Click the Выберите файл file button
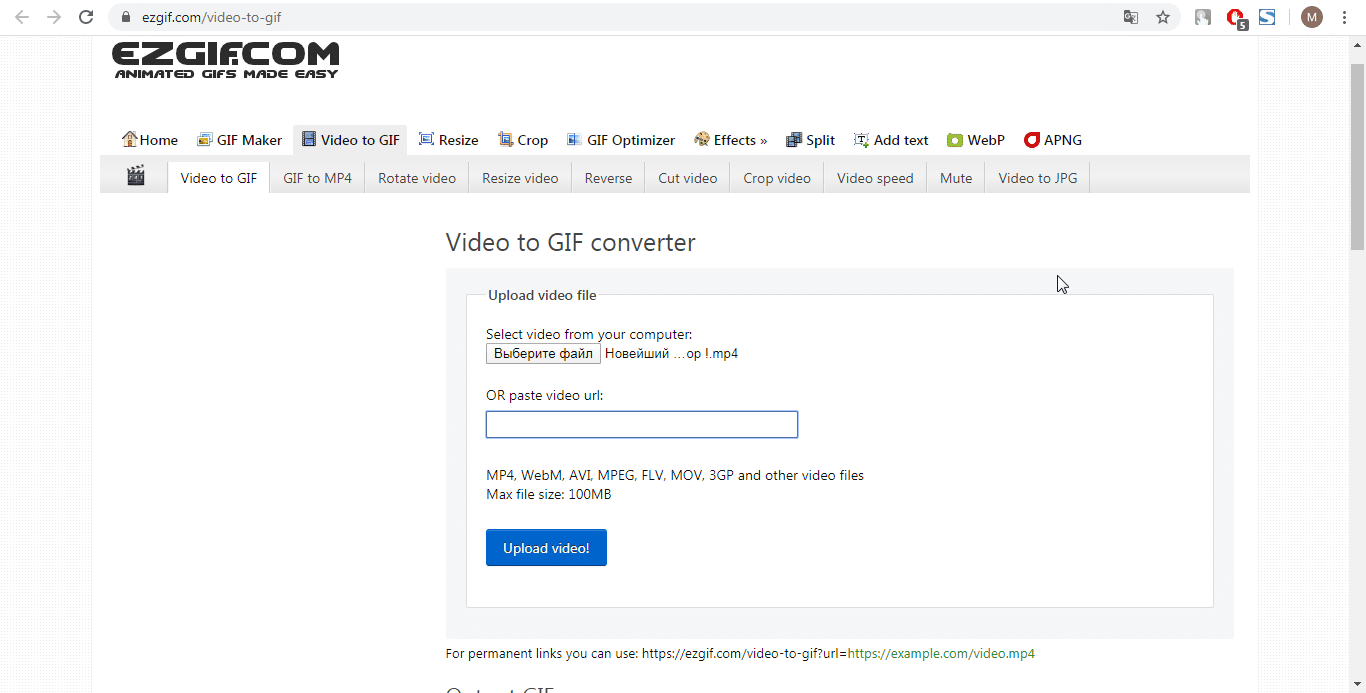This screenshot has width=1366, height=693. point(543,354)
